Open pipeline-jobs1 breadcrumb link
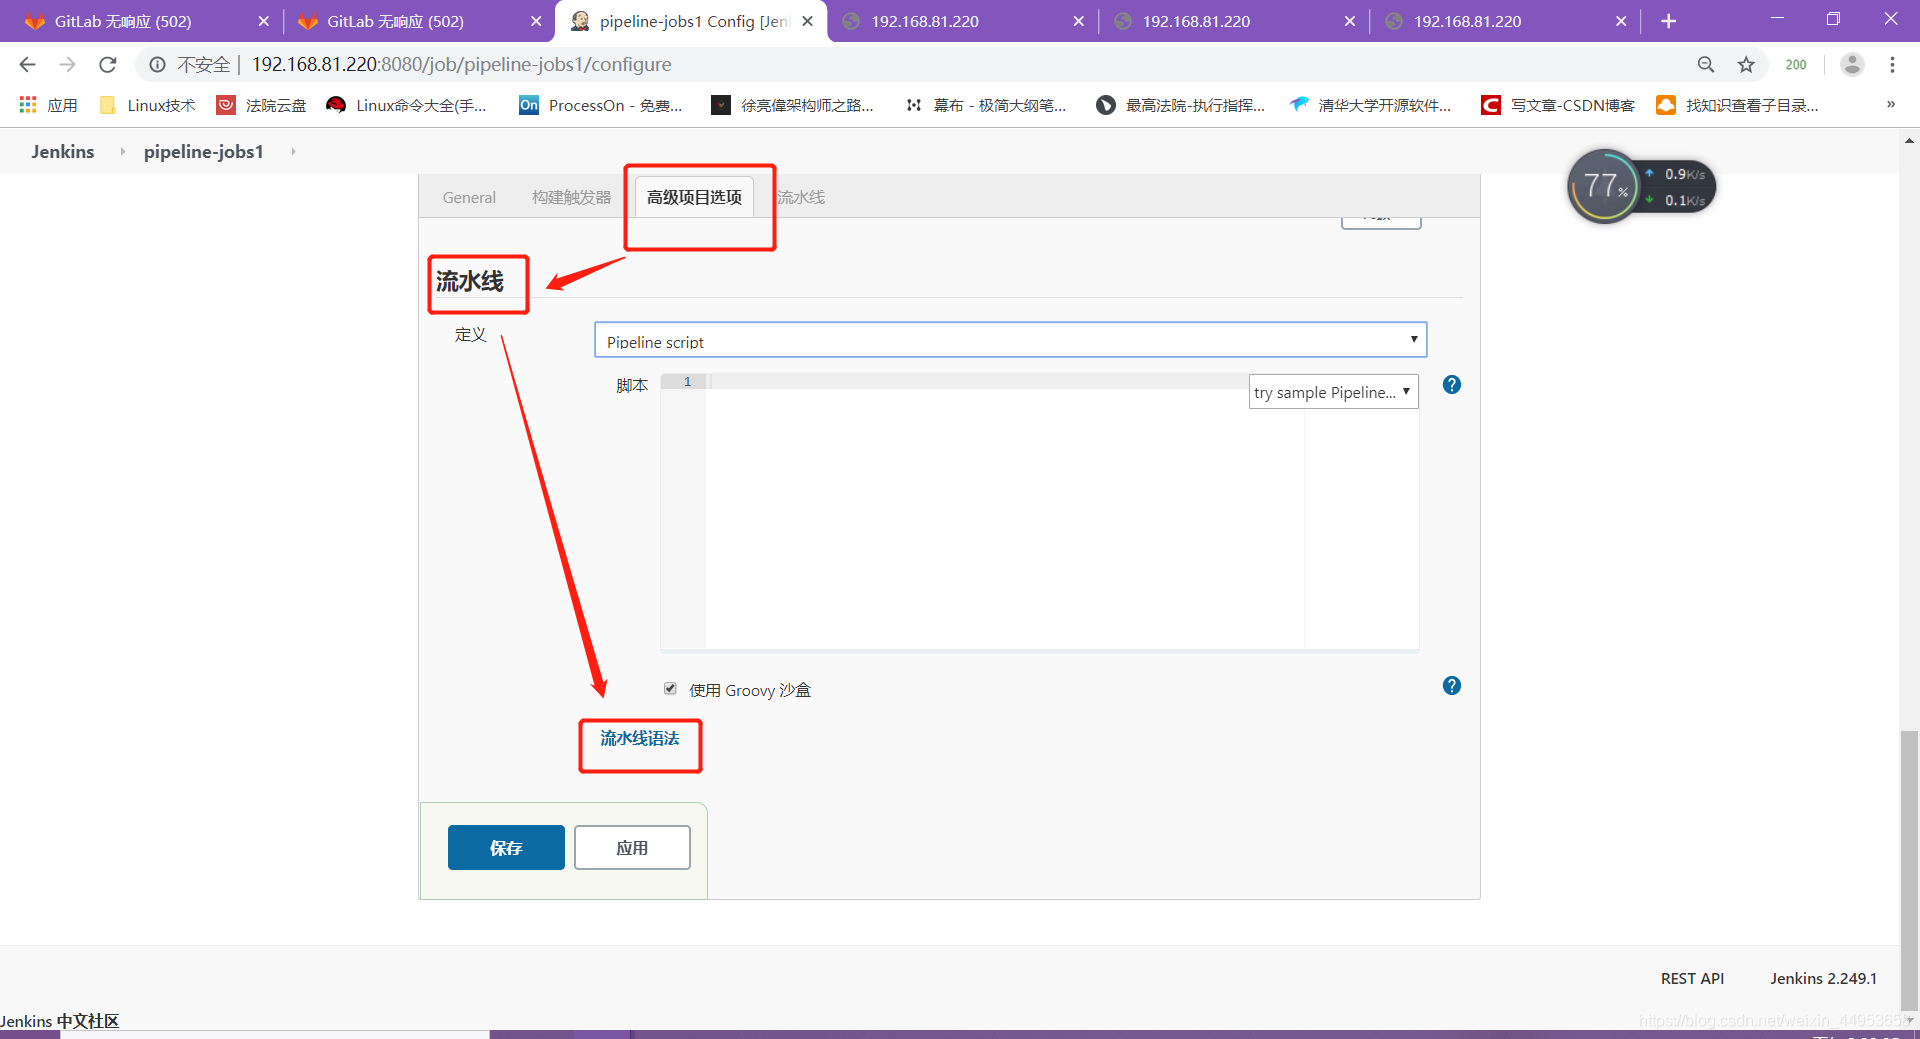The image size is (1920, 1039). click(203, 152)
